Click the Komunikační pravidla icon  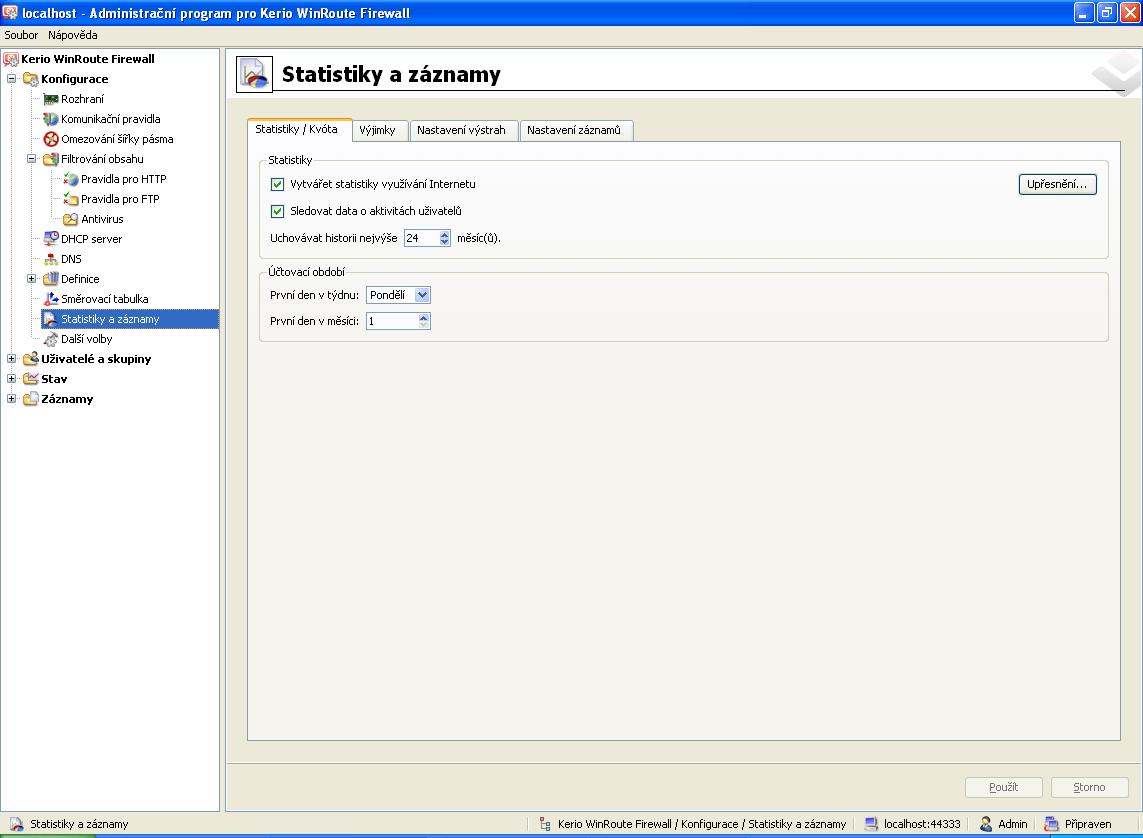point(51,119)
